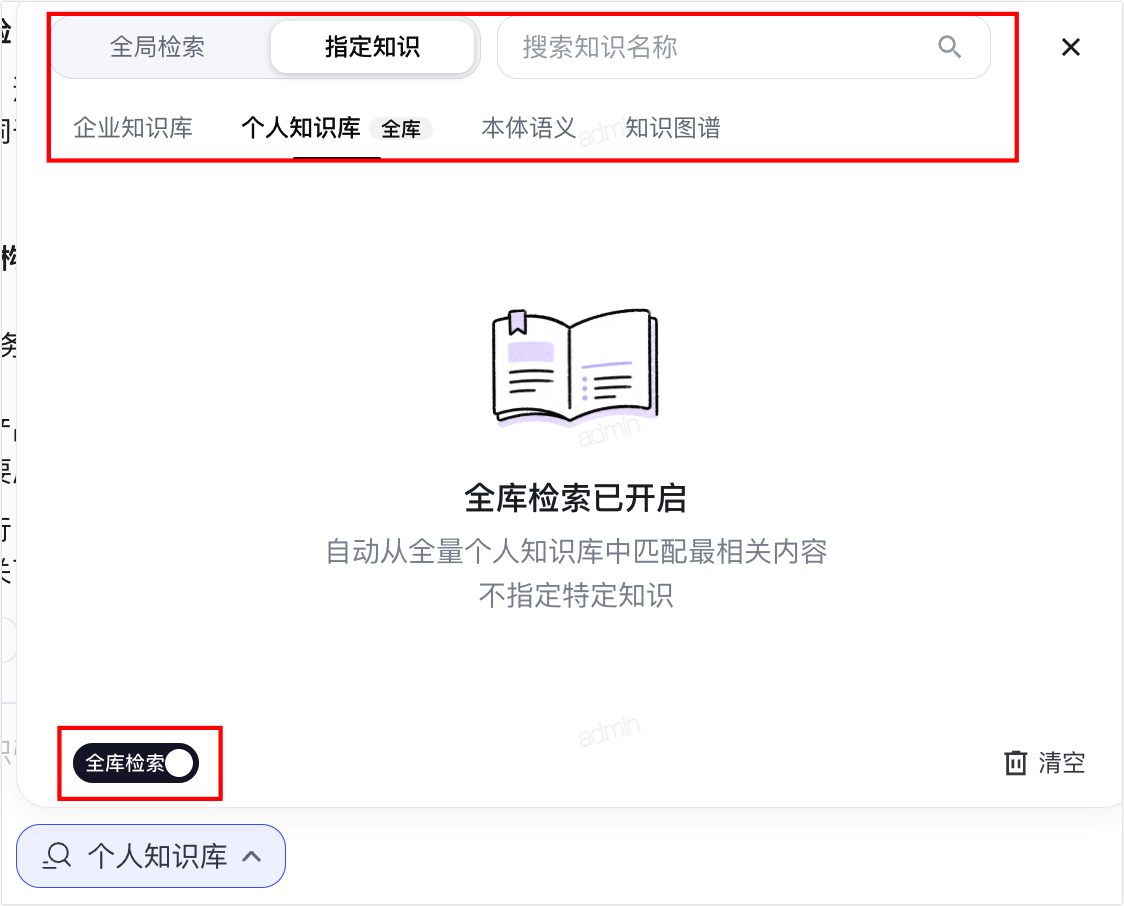Image resolution: width=1124 pixels, height=906 pixels.
Task: Click the magnifier search icon
Action: (x=949, y=47)
